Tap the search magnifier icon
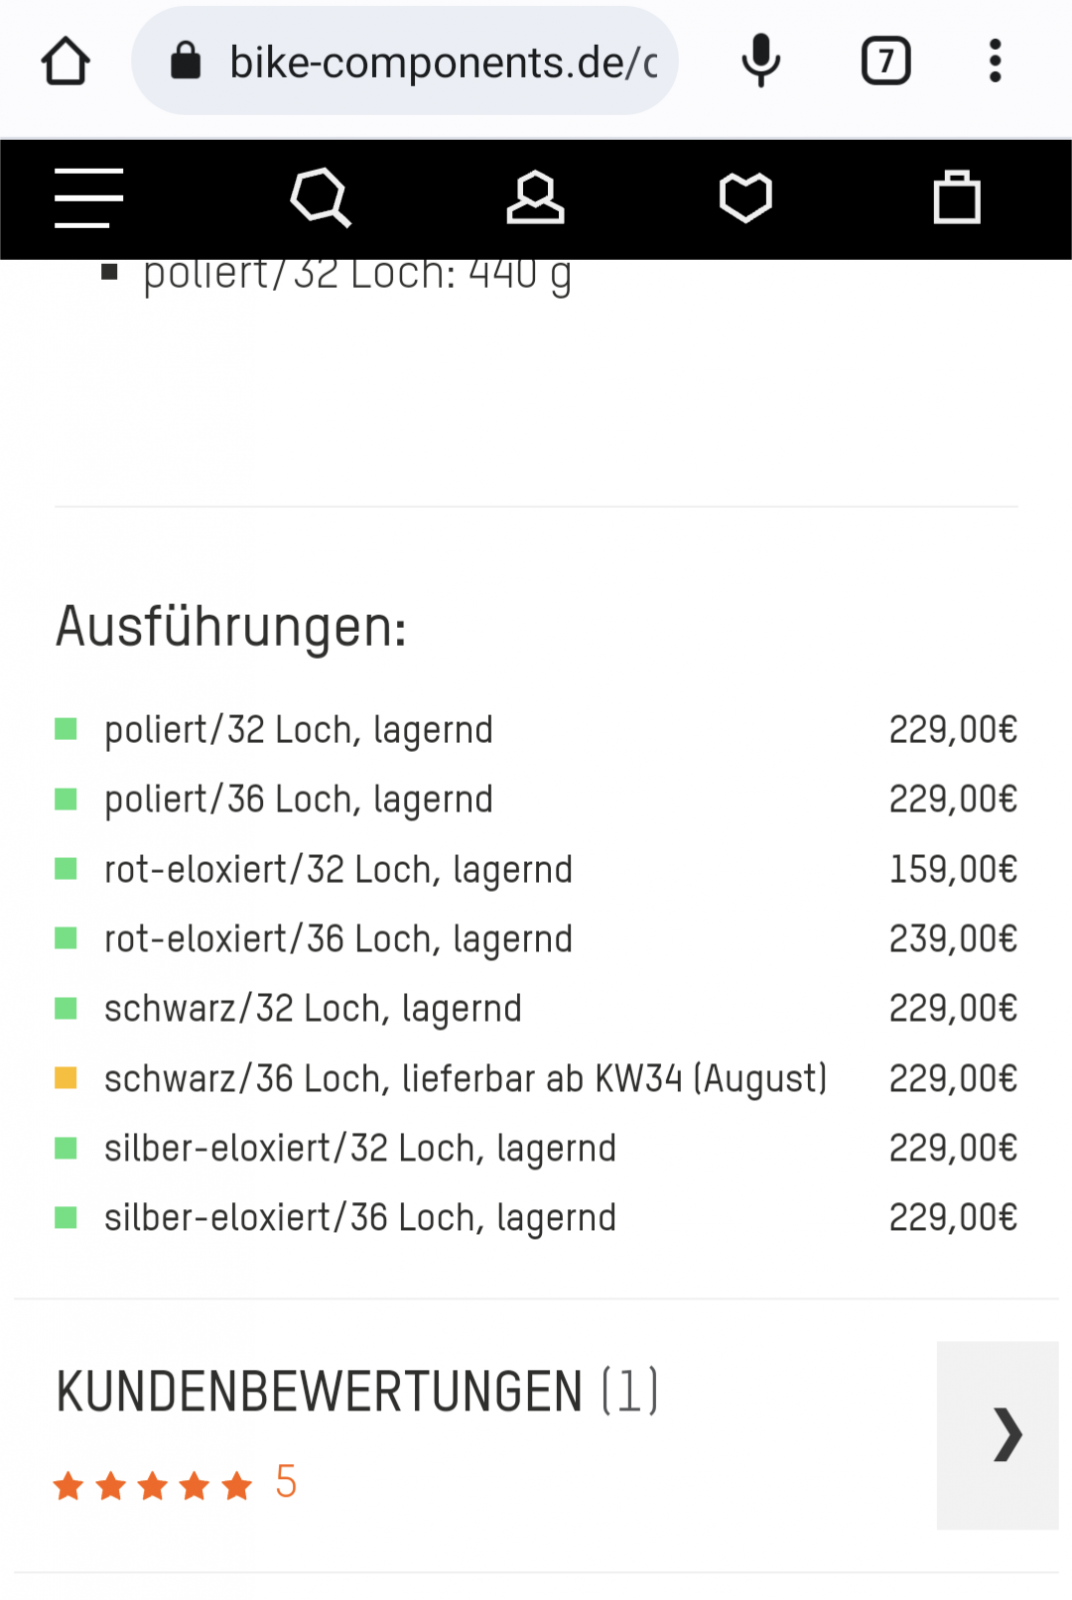The height and width of the screenshot is (1600, 1072). (x=320, y=197)
